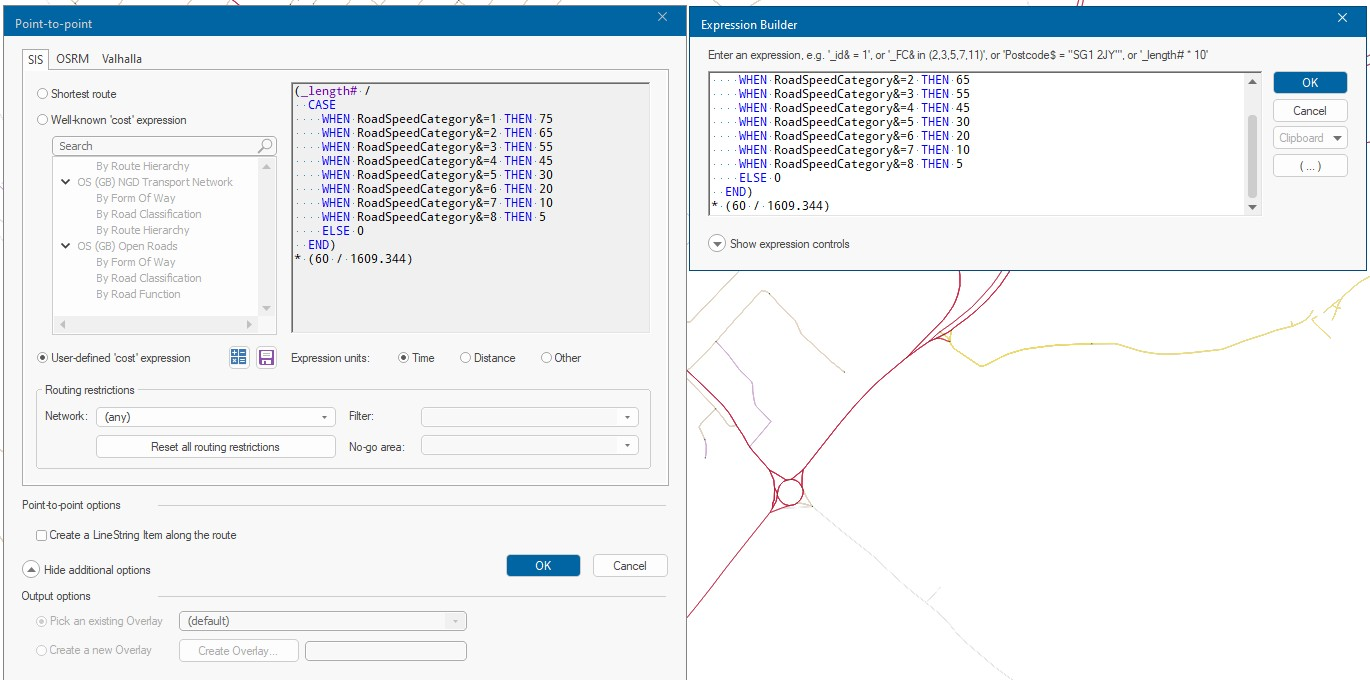
Task: Close the Point-to-point dialog
Action: (662, 18)
